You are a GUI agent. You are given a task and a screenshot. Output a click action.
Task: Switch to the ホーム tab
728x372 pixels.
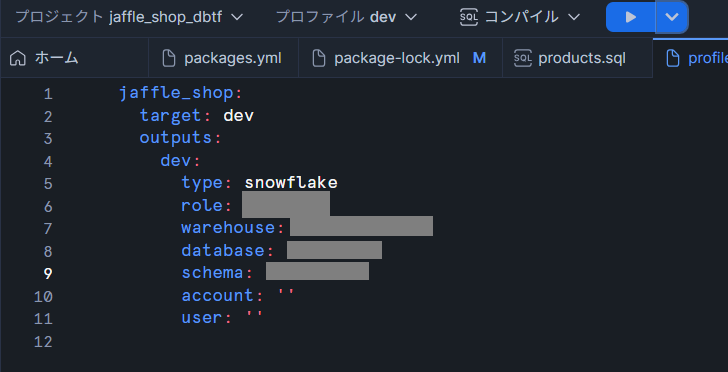(74, 58)
